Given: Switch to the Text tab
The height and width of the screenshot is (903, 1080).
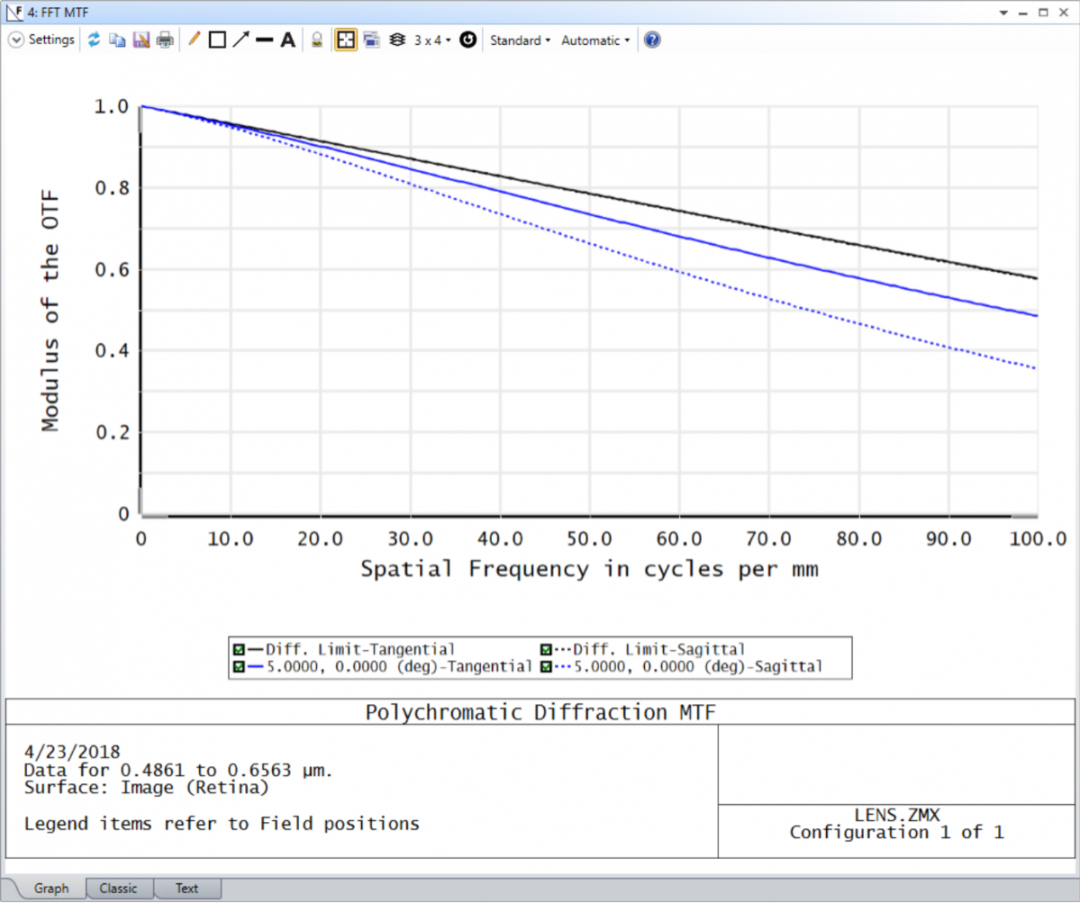Looking at the screenshot, I should [x=187, y=888].
